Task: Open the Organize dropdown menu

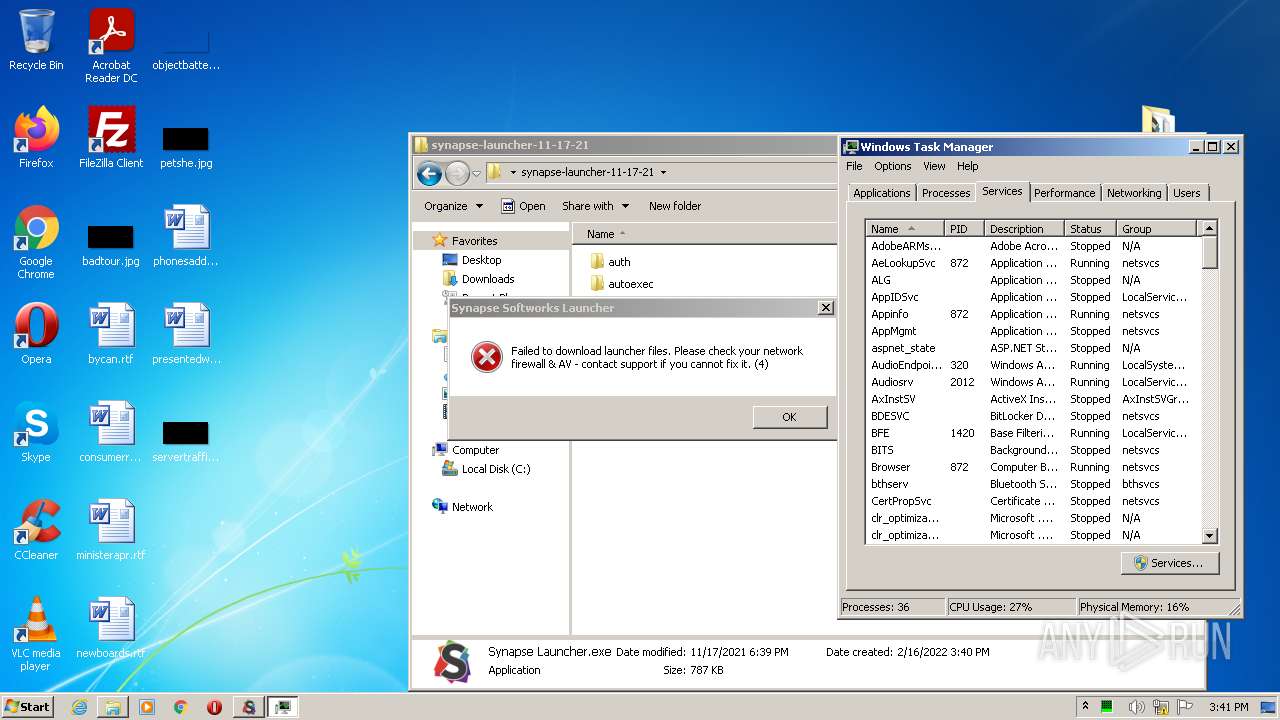Action: pyautogui.click(x=453, y=206)
